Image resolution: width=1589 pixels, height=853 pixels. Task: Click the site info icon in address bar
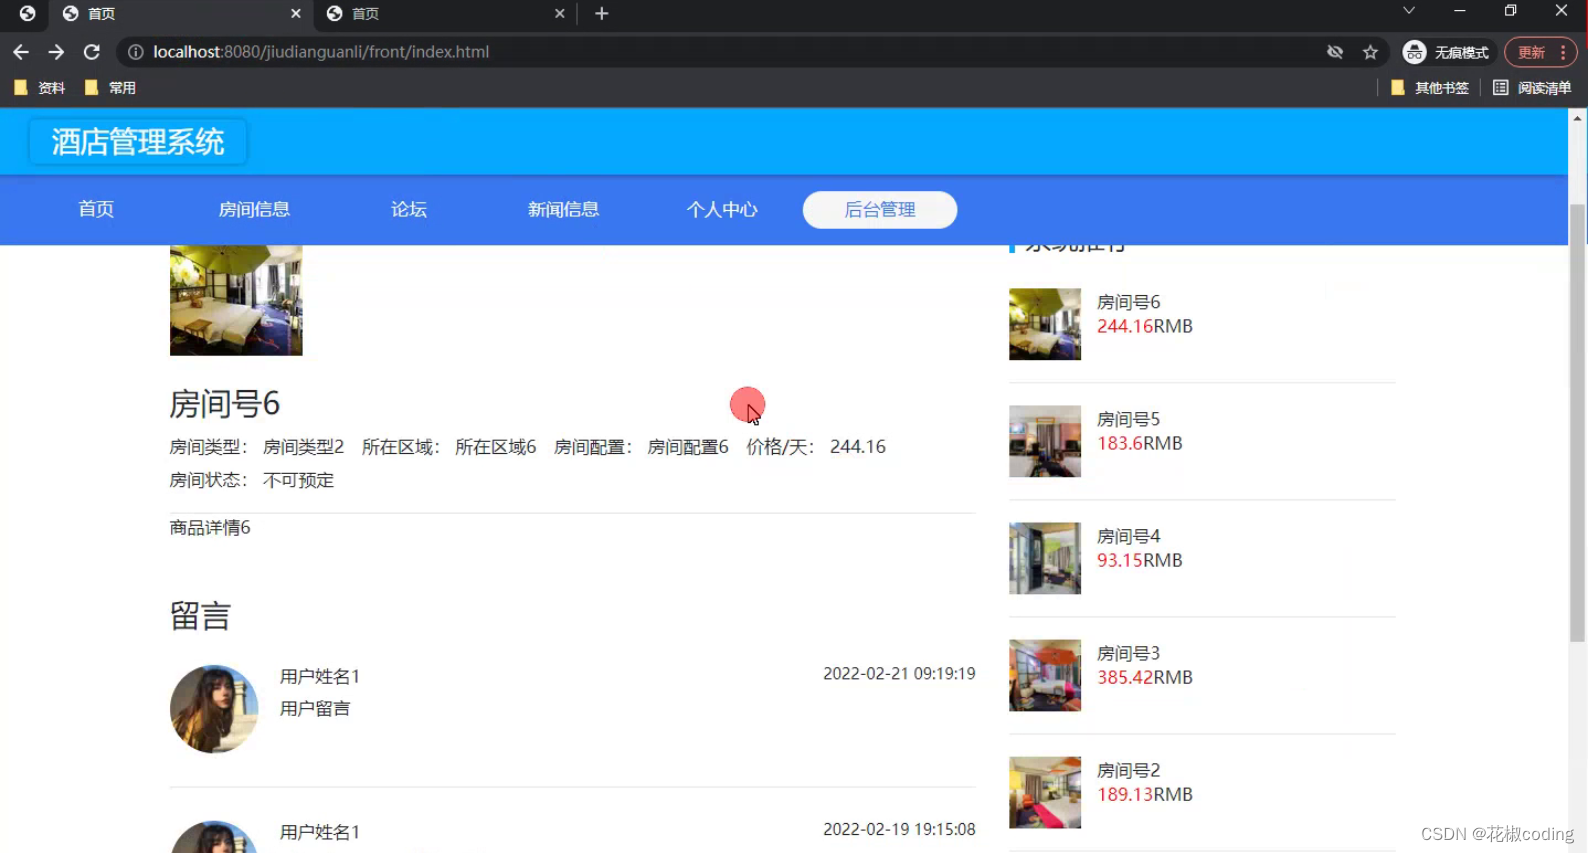pyautogui.click(x=136, y=52)
